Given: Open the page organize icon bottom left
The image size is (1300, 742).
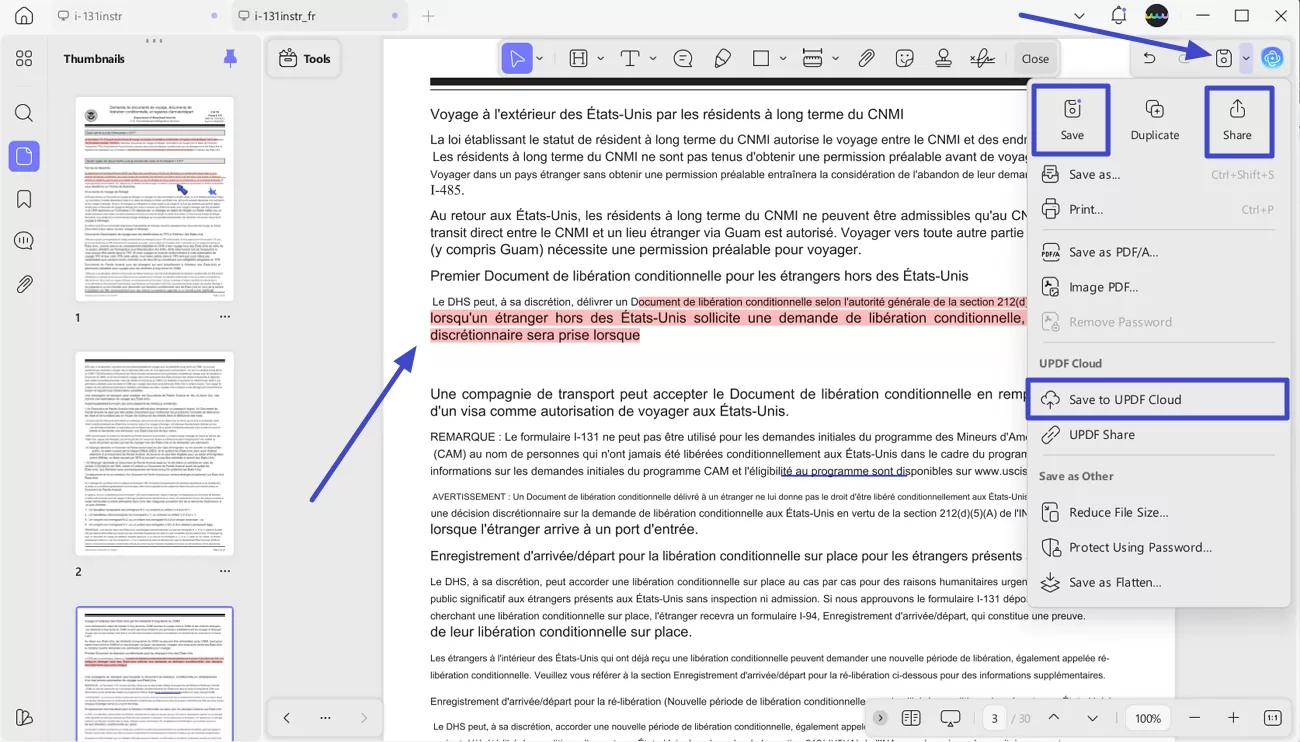Looking at the screenshot, I should point(24,717).
